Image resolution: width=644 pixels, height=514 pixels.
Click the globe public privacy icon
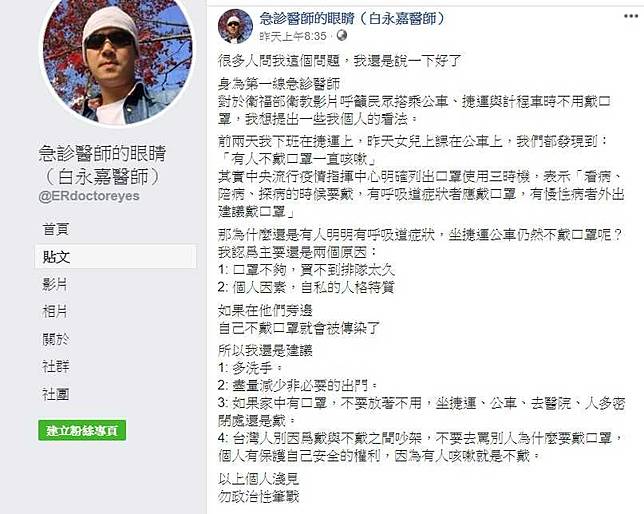(x=342, y=36)
